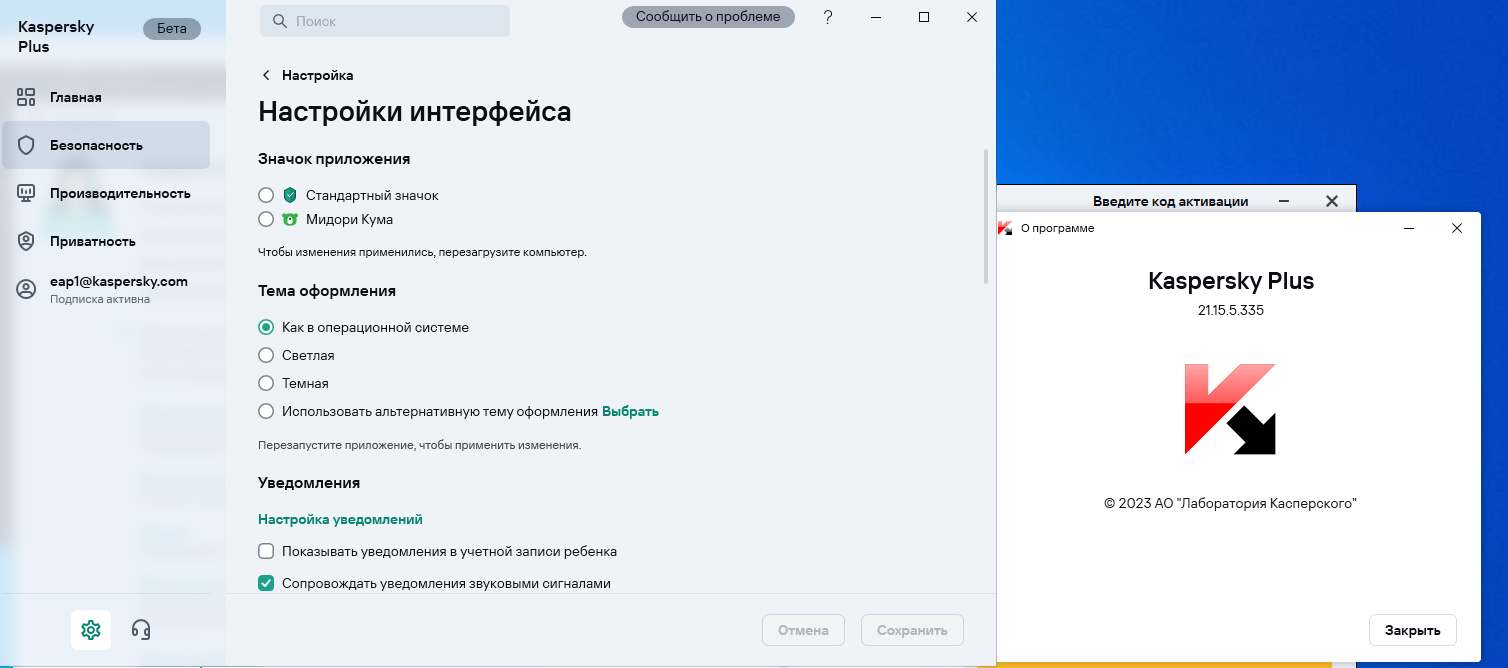Select the Стандартный значок radio button
This screenshot has width=1508, height=668.
point(266,195)
